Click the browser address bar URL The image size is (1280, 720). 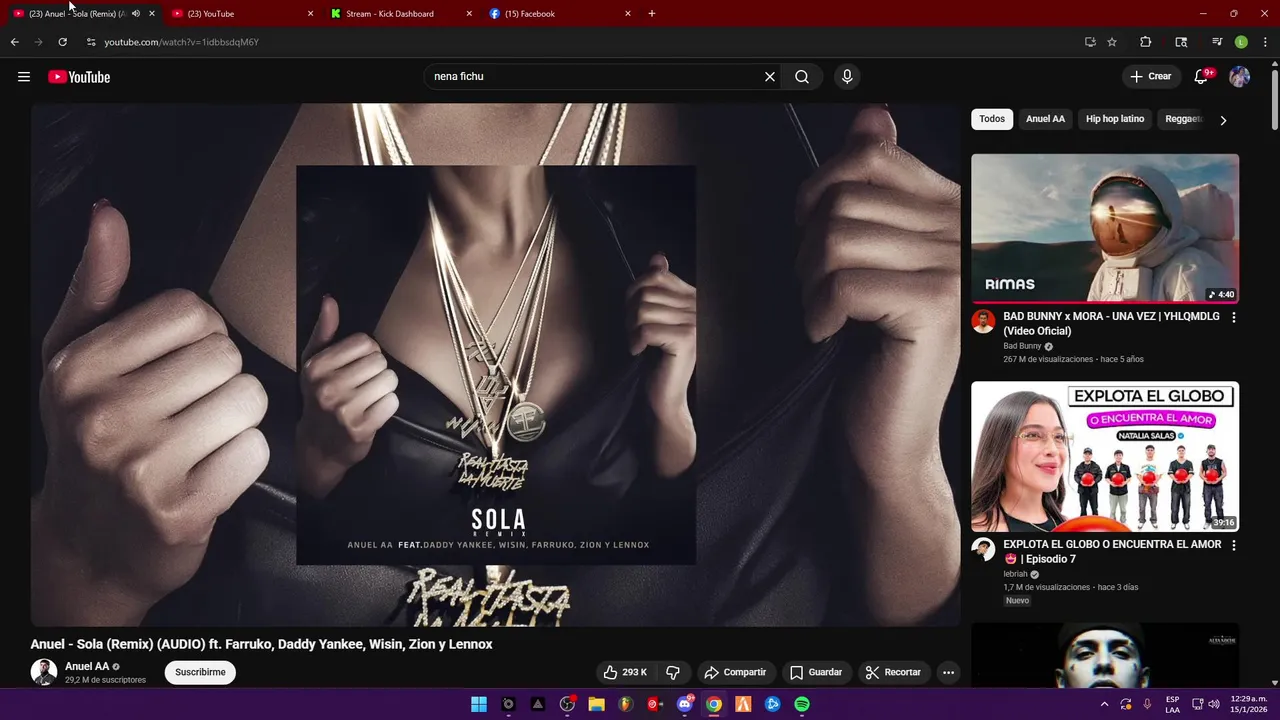(x=181, y=42)
